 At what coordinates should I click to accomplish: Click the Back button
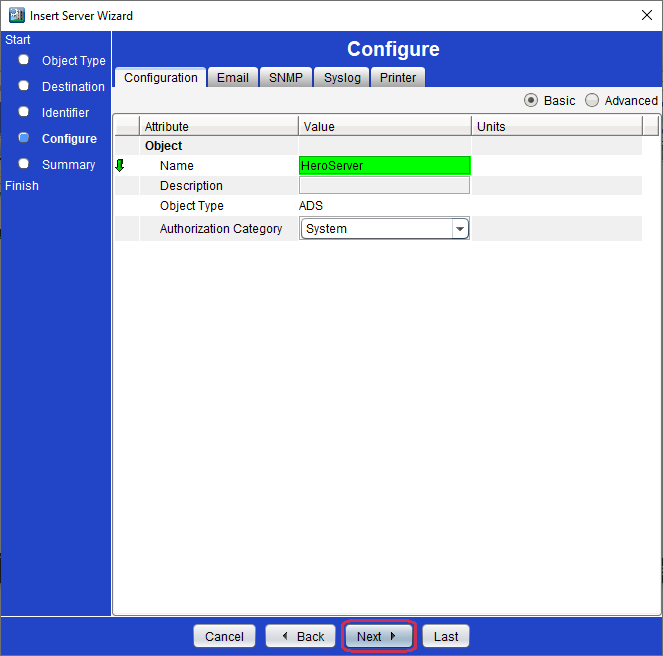pyautogui.click(x=300, y=636)
